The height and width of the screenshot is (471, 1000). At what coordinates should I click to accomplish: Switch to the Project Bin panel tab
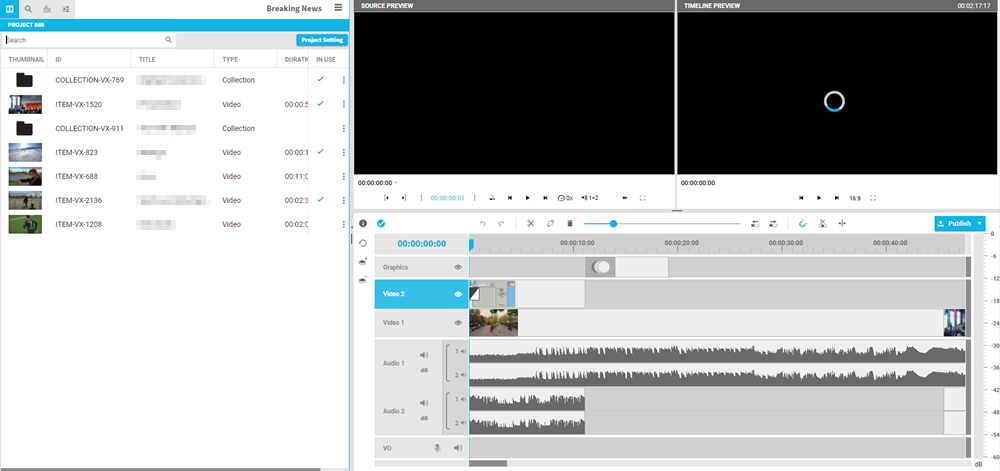(10, 8)
